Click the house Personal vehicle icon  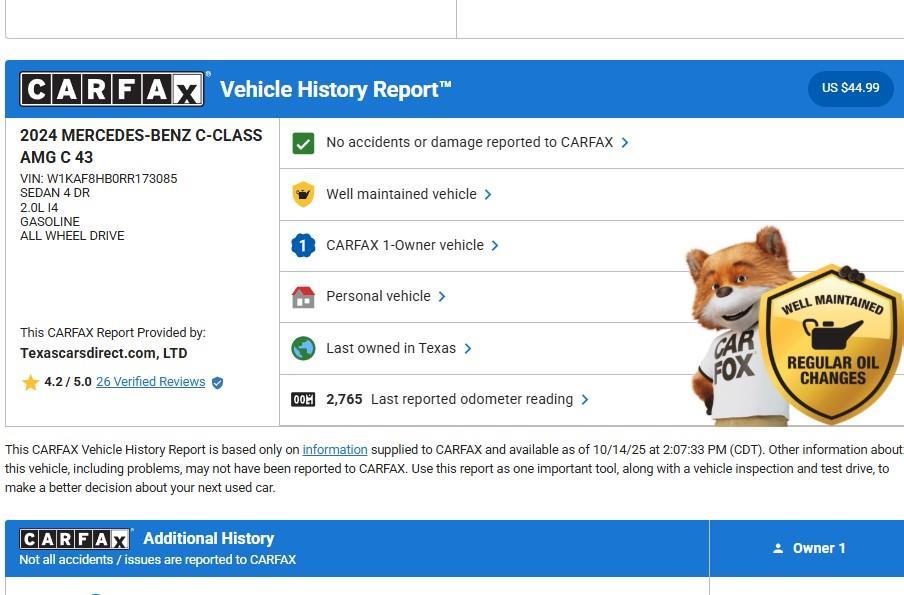pos(303,297)
